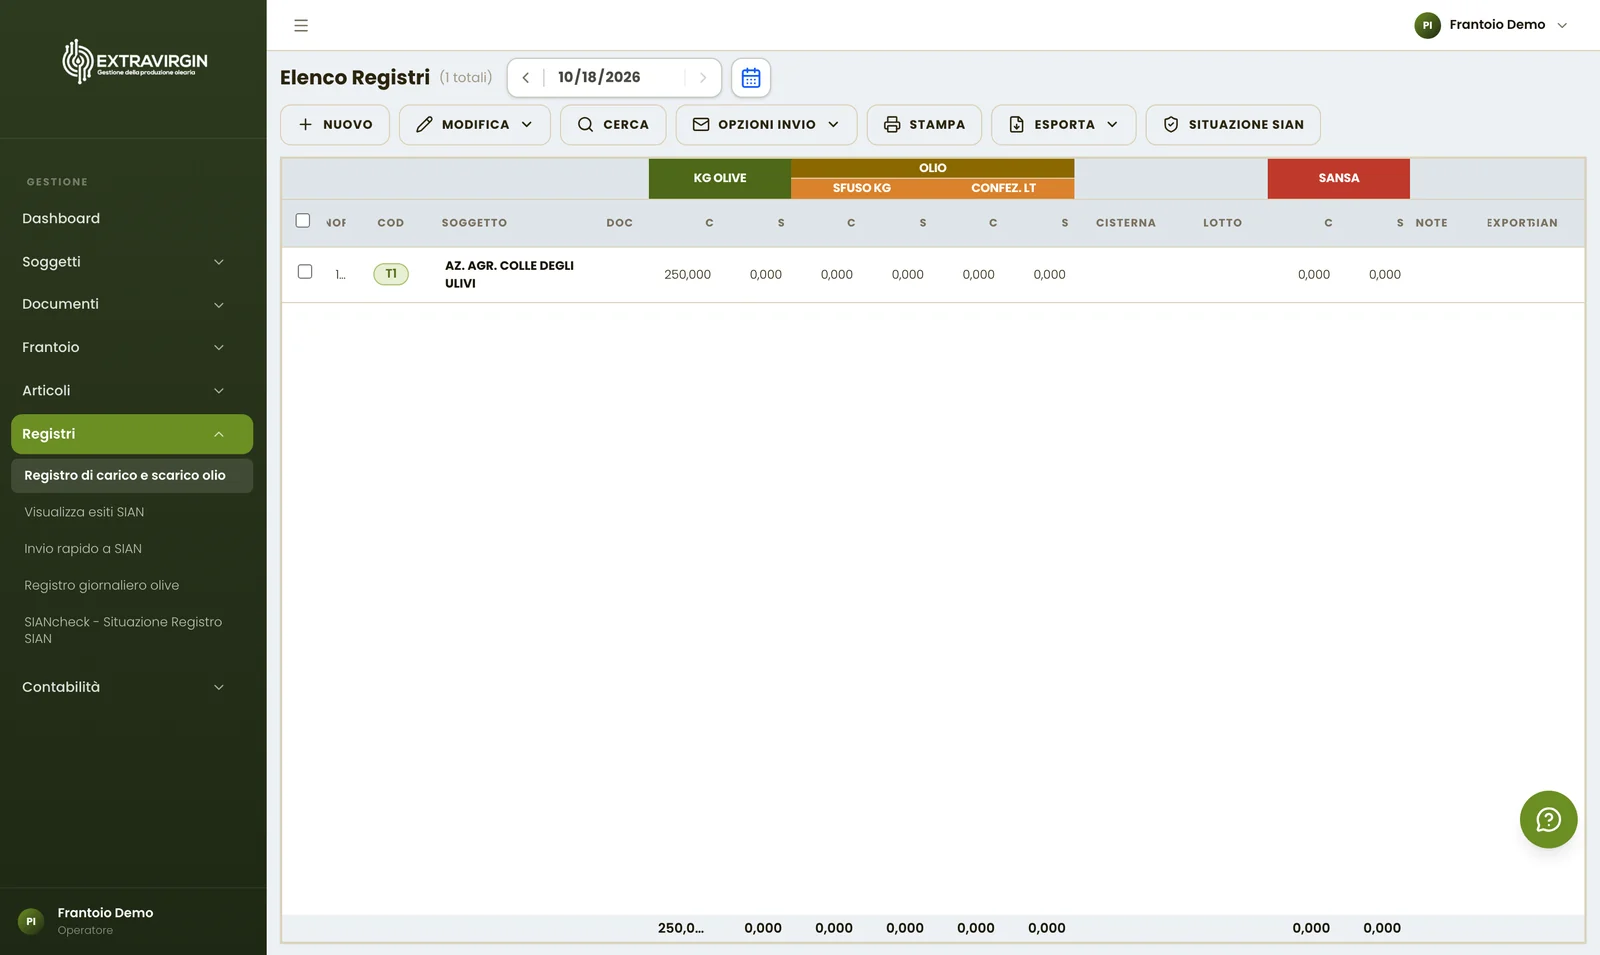Image resolution: width=1600 pixels, height=955 pixels.
Task: Tick the AZ. AGR. COLLE DEGLI ULIVI row checkbox
Action: point(305,272)
